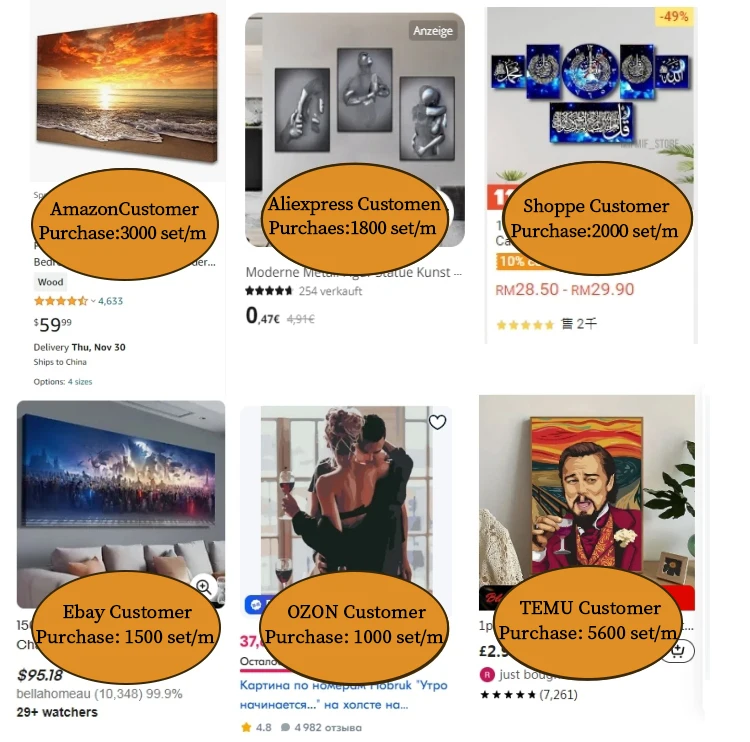The width and height of the screenshot is (750, 742).
Task: Select the Wood material tag
Action: pos(50,282)
